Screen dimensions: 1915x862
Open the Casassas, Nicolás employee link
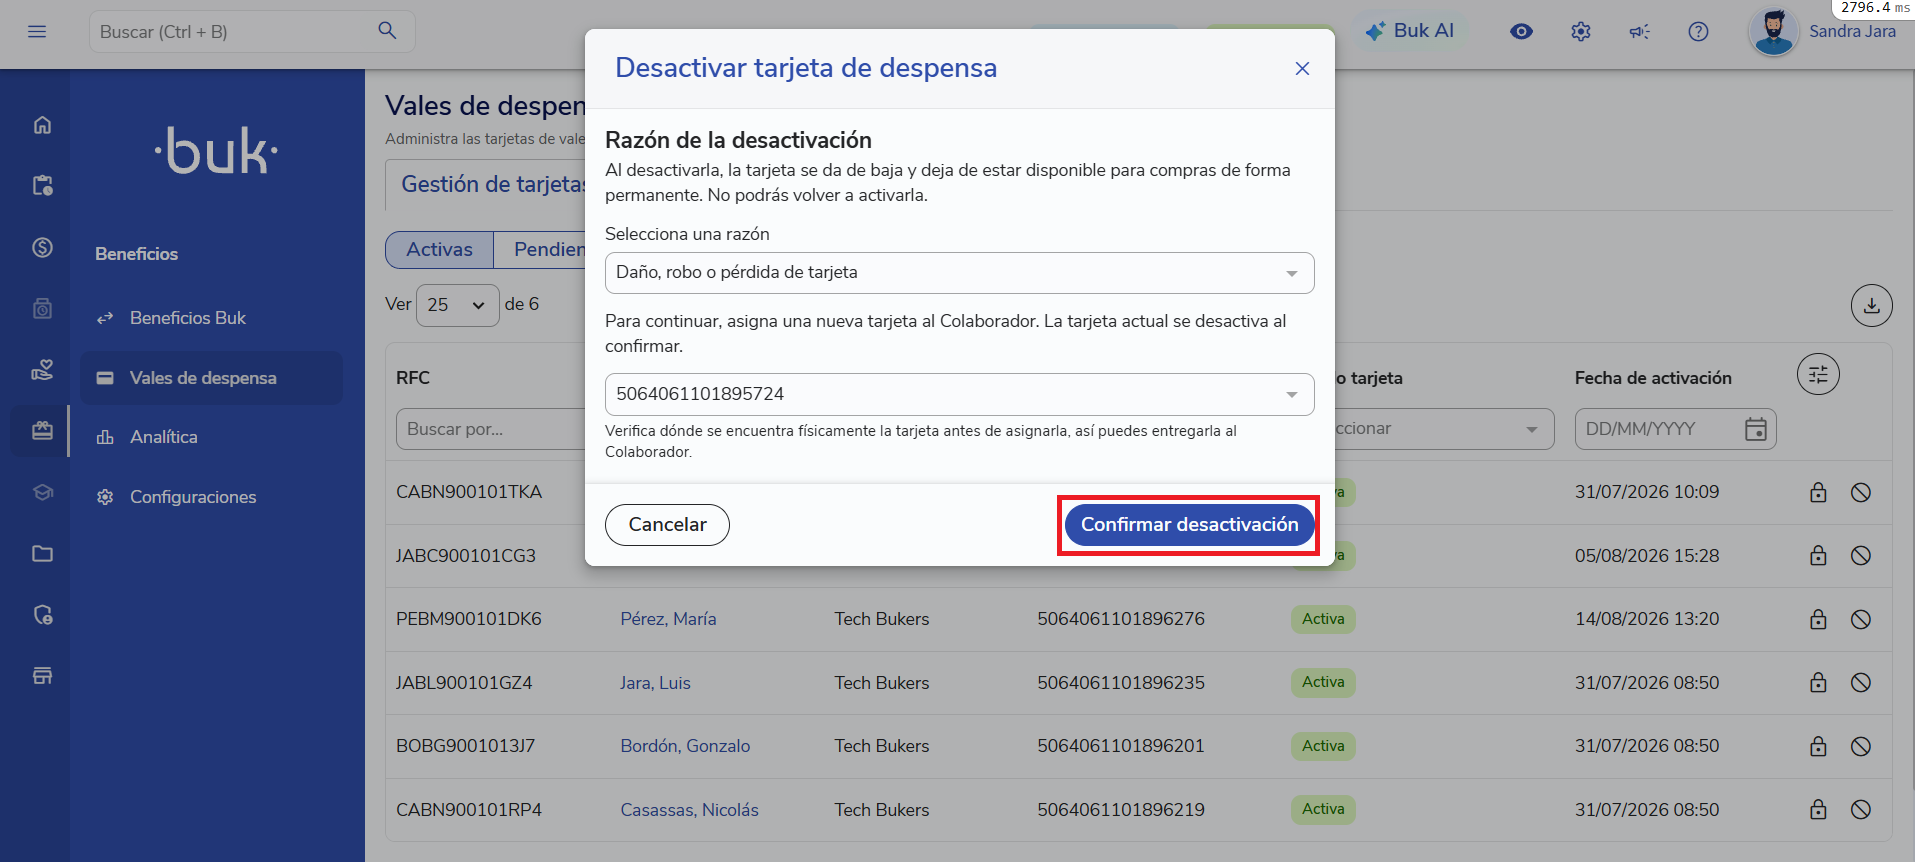click(689, 810)
